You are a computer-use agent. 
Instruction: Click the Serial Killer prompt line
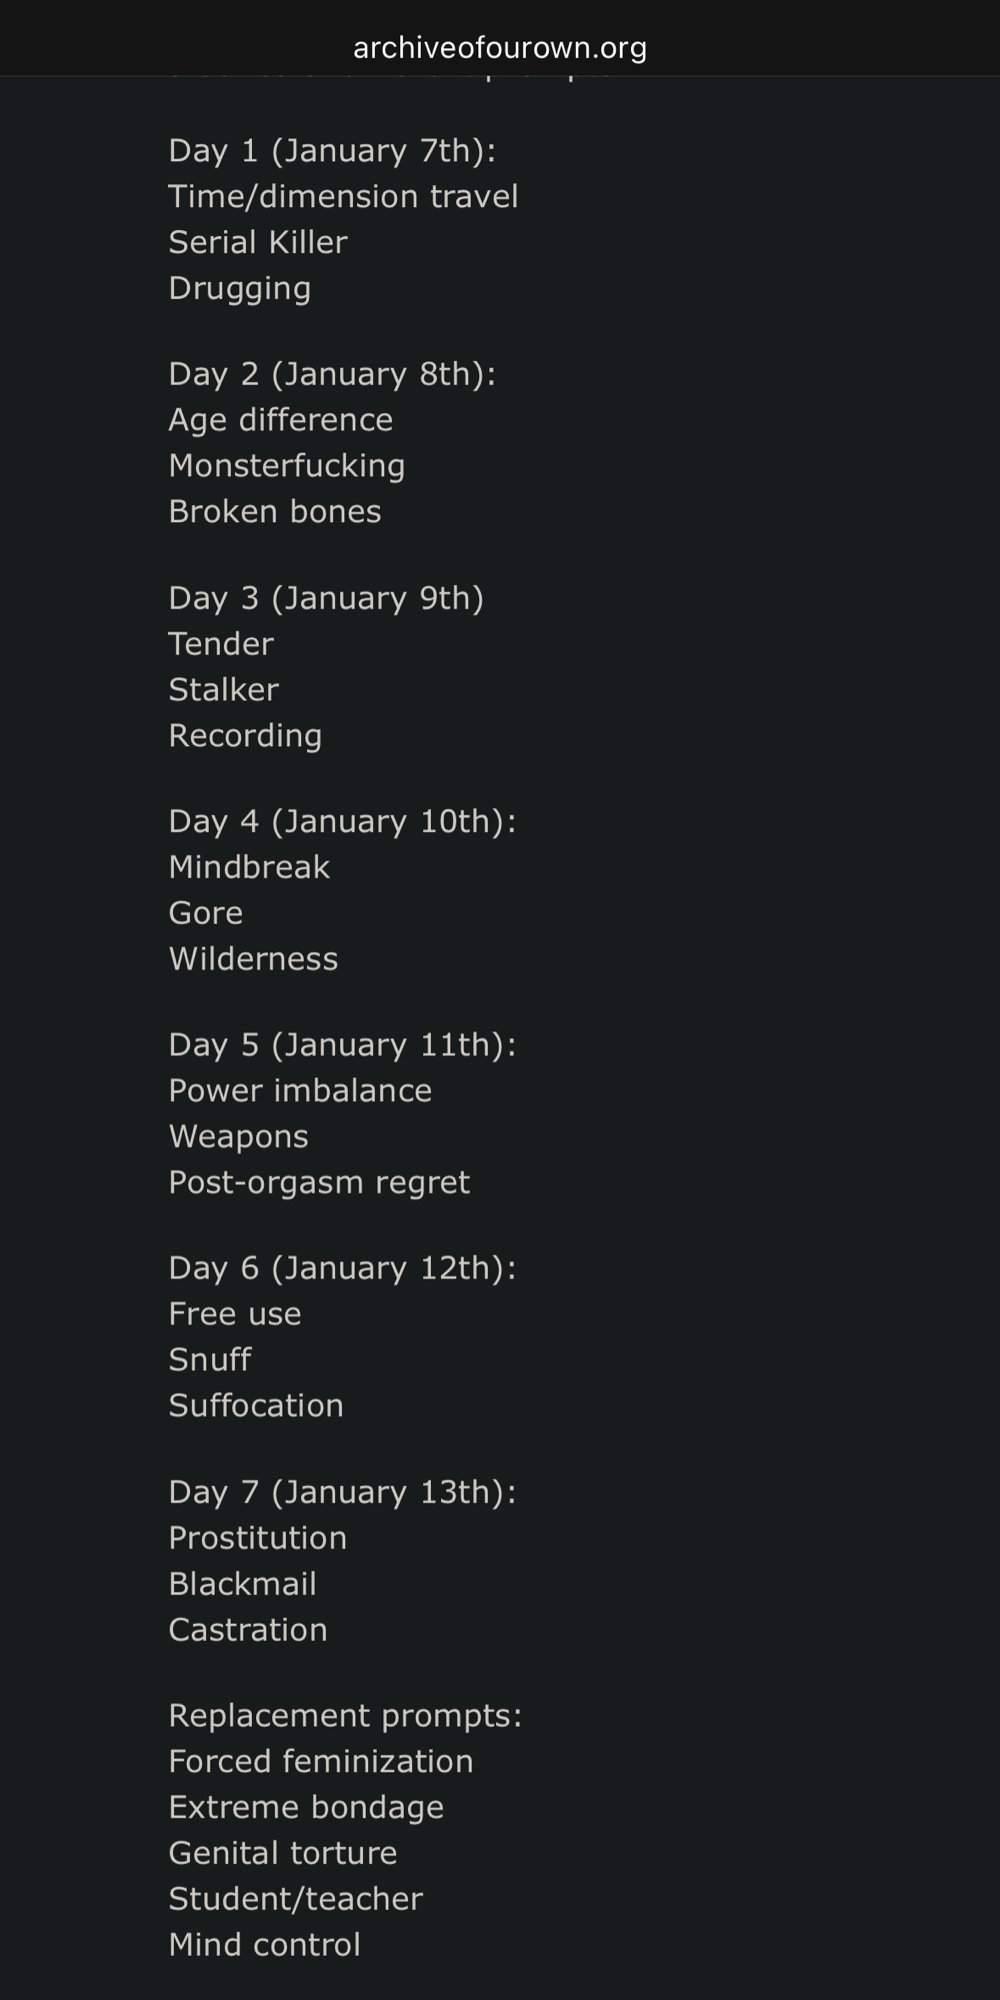pyautogui.click(x=258, y=242)
